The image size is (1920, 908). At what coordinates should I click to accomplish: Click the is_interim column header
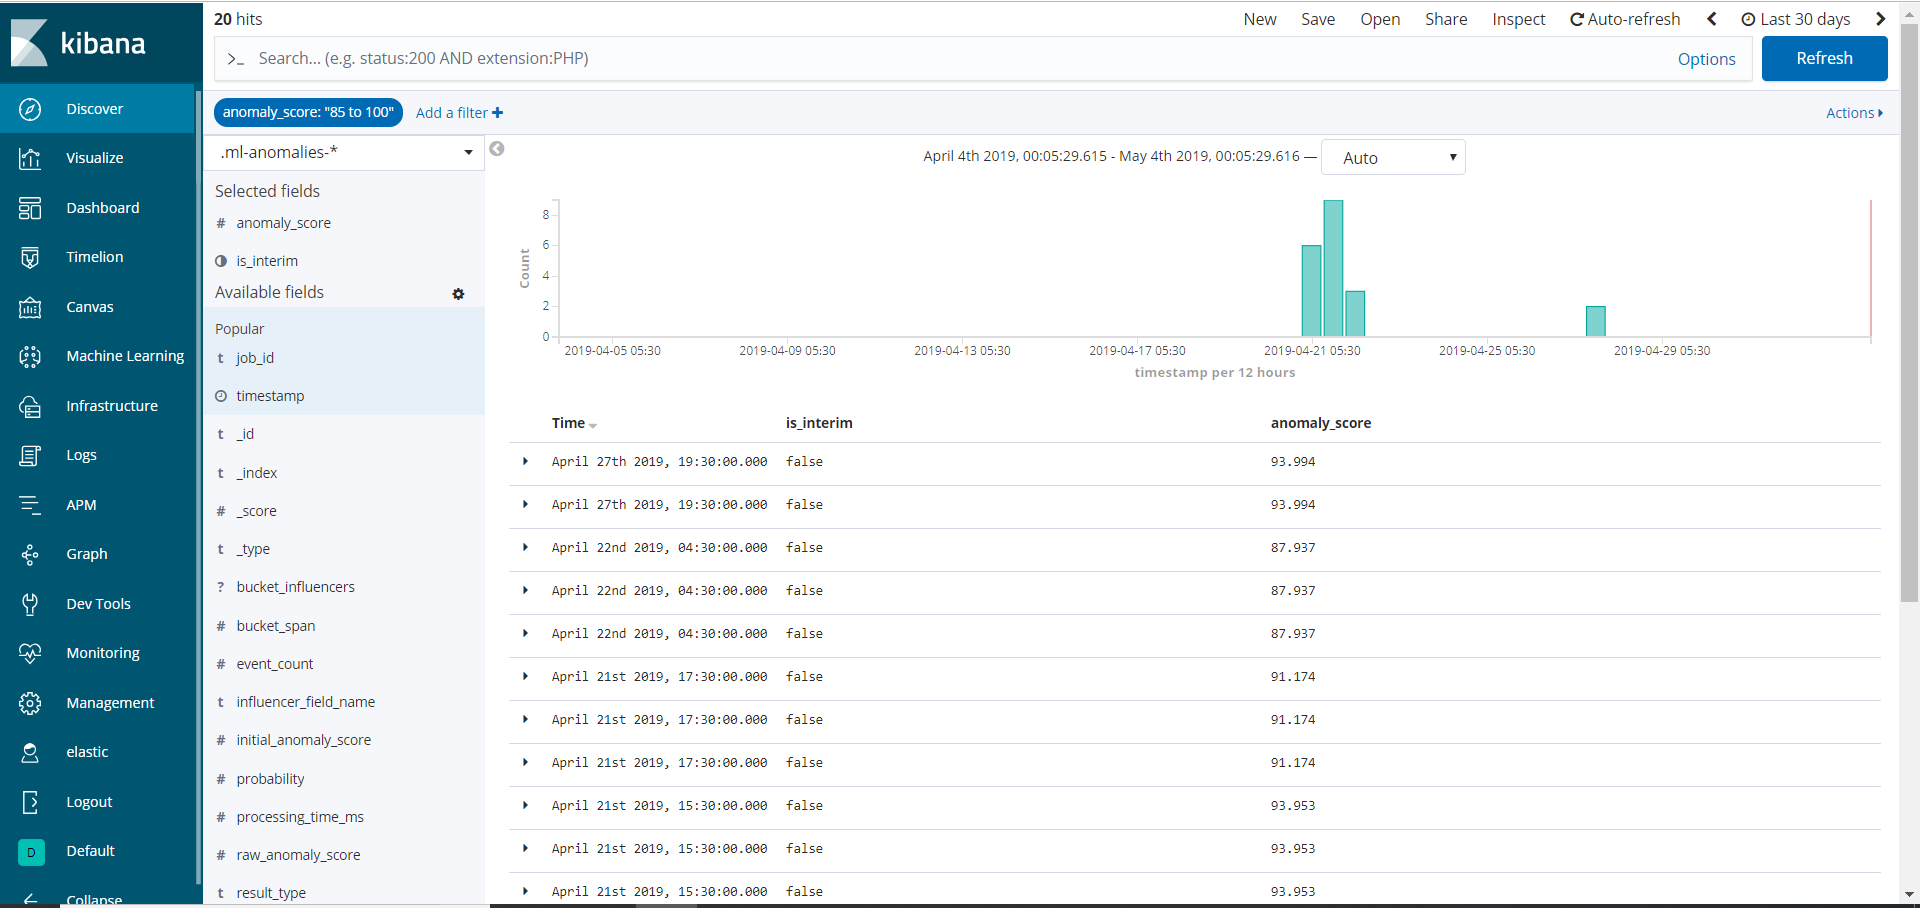pos(819,423)
